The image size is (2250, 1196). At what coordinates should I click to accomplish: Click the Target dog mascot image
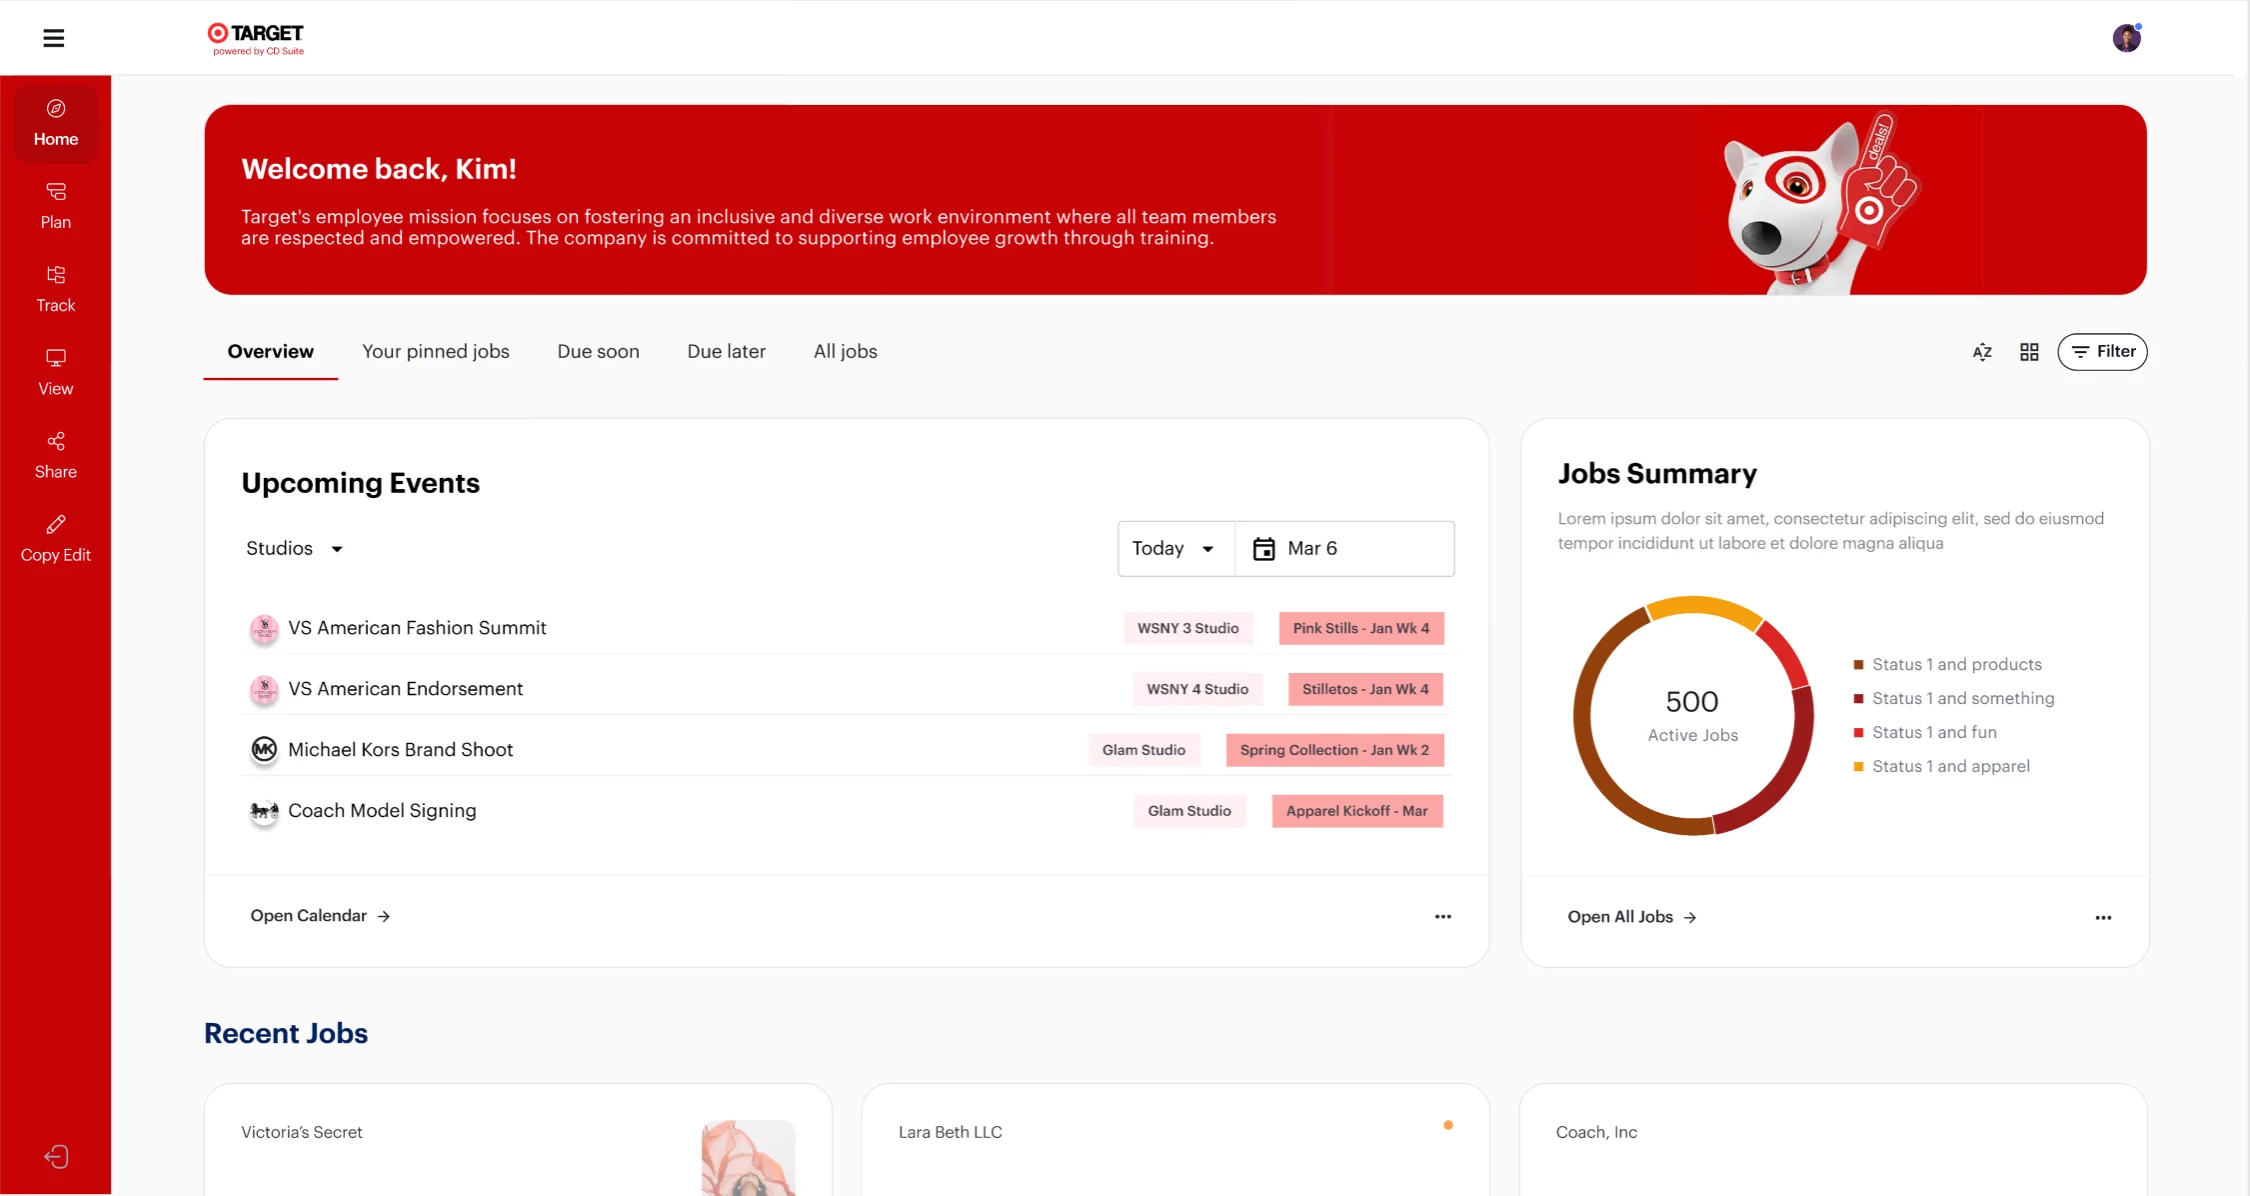(x=1820, y=204)
